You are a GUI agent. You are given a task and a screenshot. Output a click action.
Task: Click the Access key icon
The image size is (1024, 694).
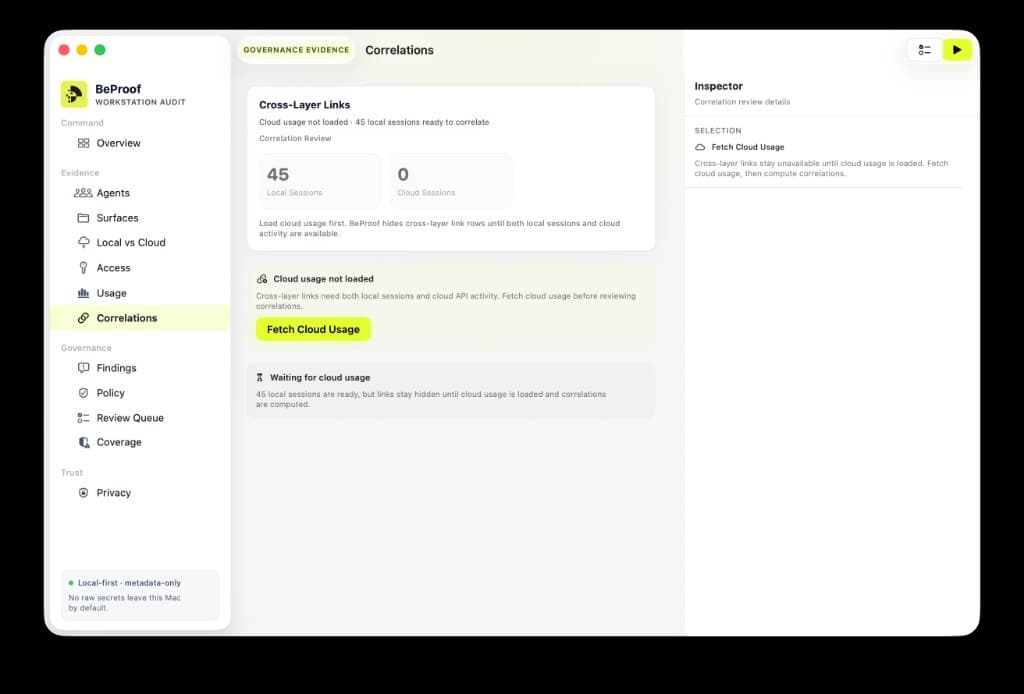coord(83,268)
